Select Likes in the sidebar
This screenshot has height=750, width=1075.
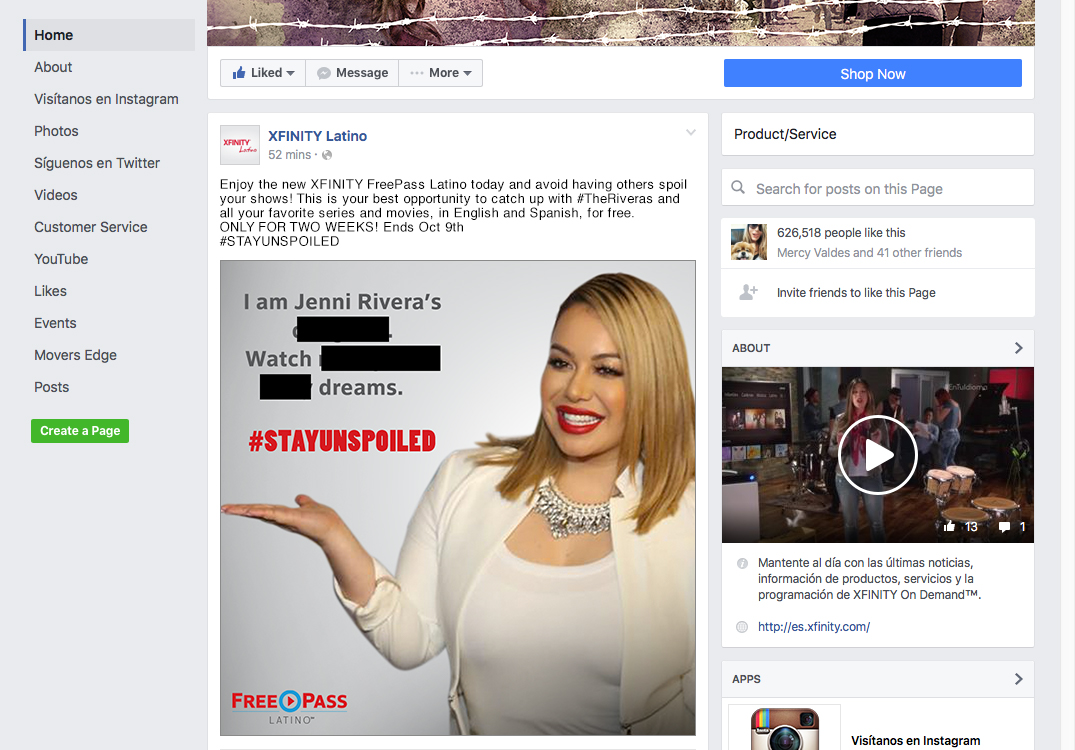(50, 291)
